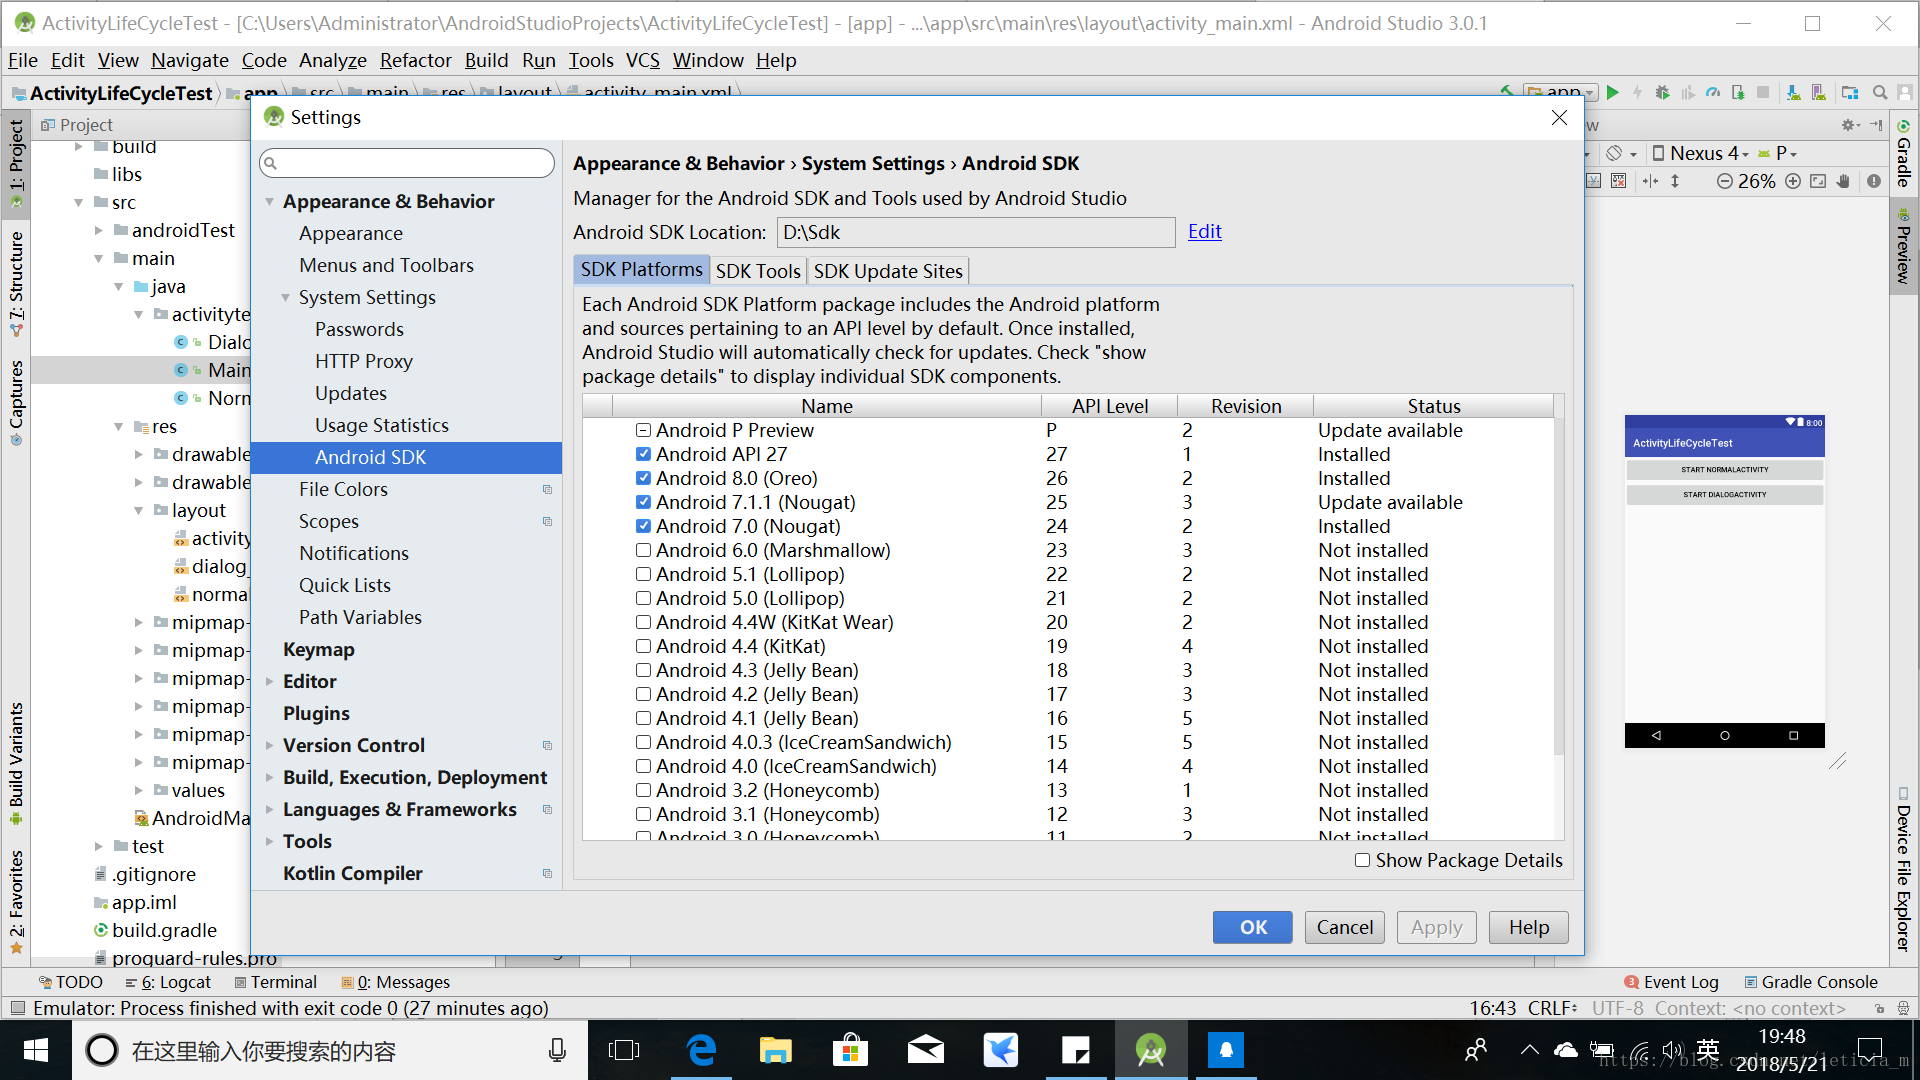Viewport: 1920px width, 1080px height.
Task: Open the app run configuration dropdown
Action: (x=1561, y=92)
